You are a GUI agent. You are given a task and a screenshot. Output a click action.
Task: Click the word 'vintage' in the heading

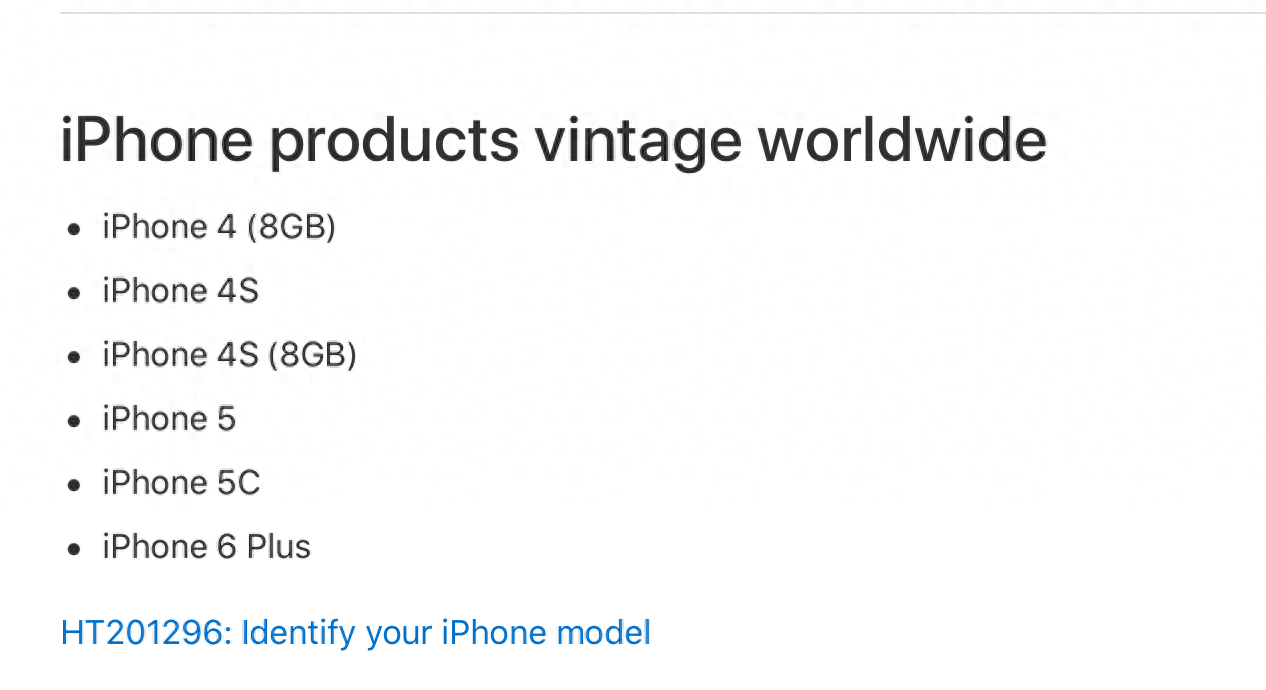point(637,140)
